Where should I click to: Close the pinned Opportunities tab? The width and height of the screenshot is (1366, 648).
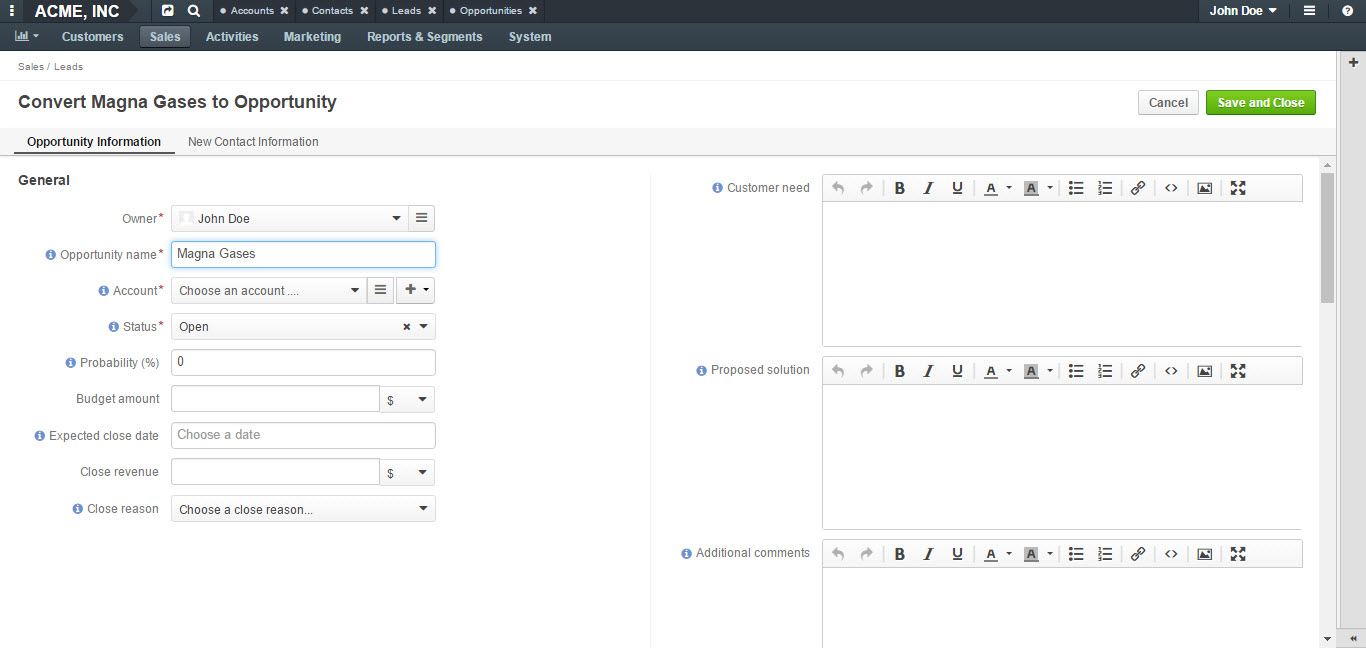coord(533,11)
